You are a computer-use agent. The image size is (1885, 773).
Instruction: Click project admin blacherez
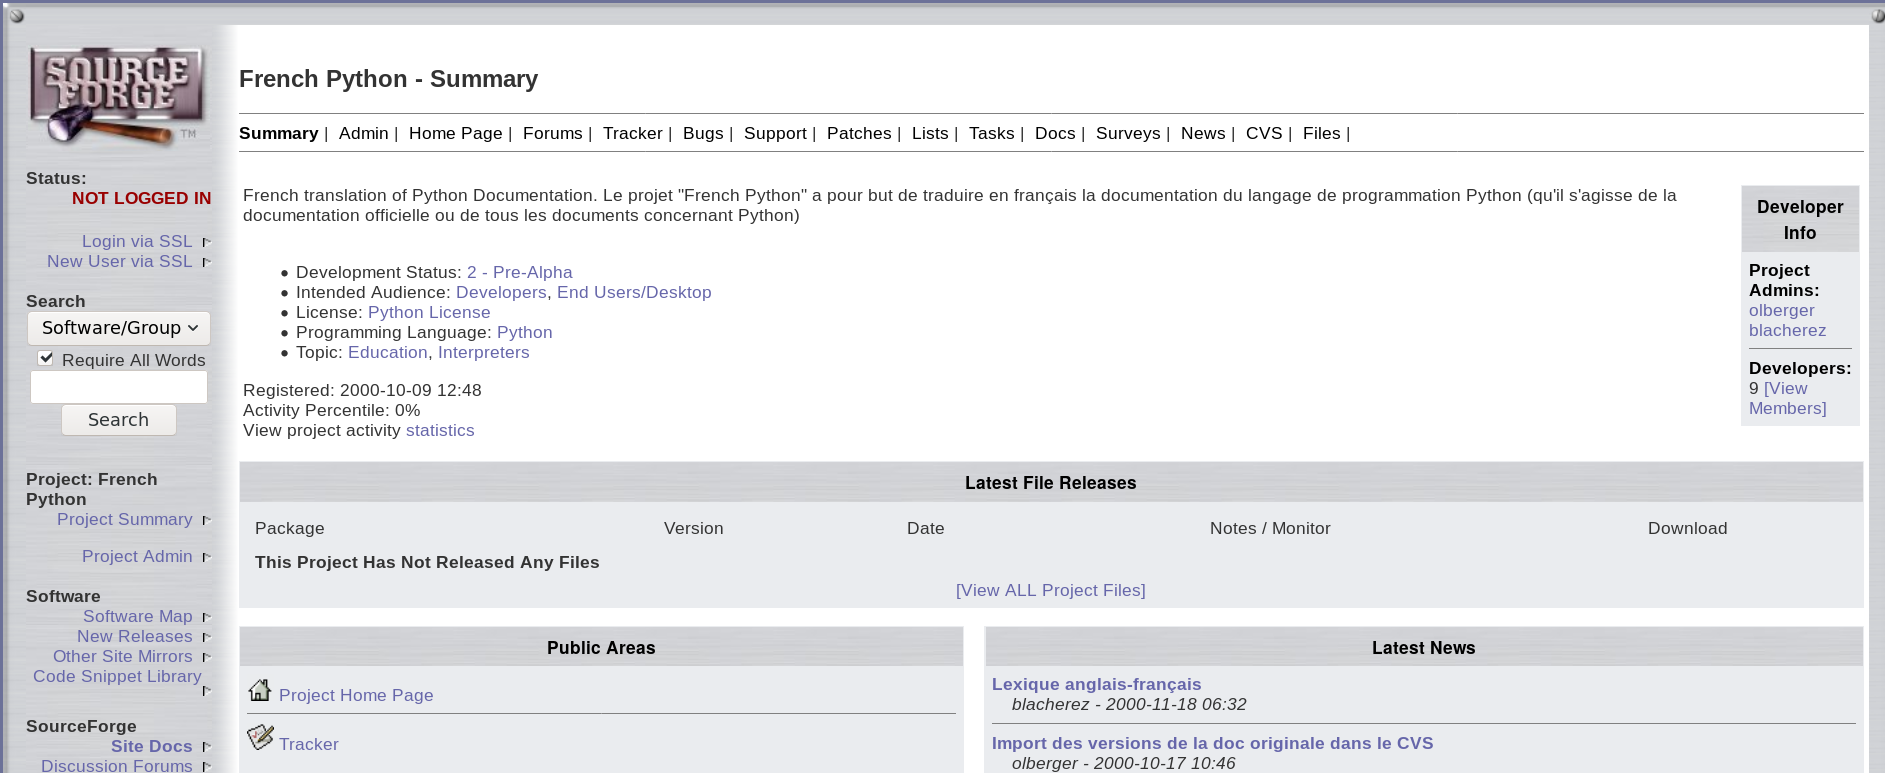(x=1787, y=330)
